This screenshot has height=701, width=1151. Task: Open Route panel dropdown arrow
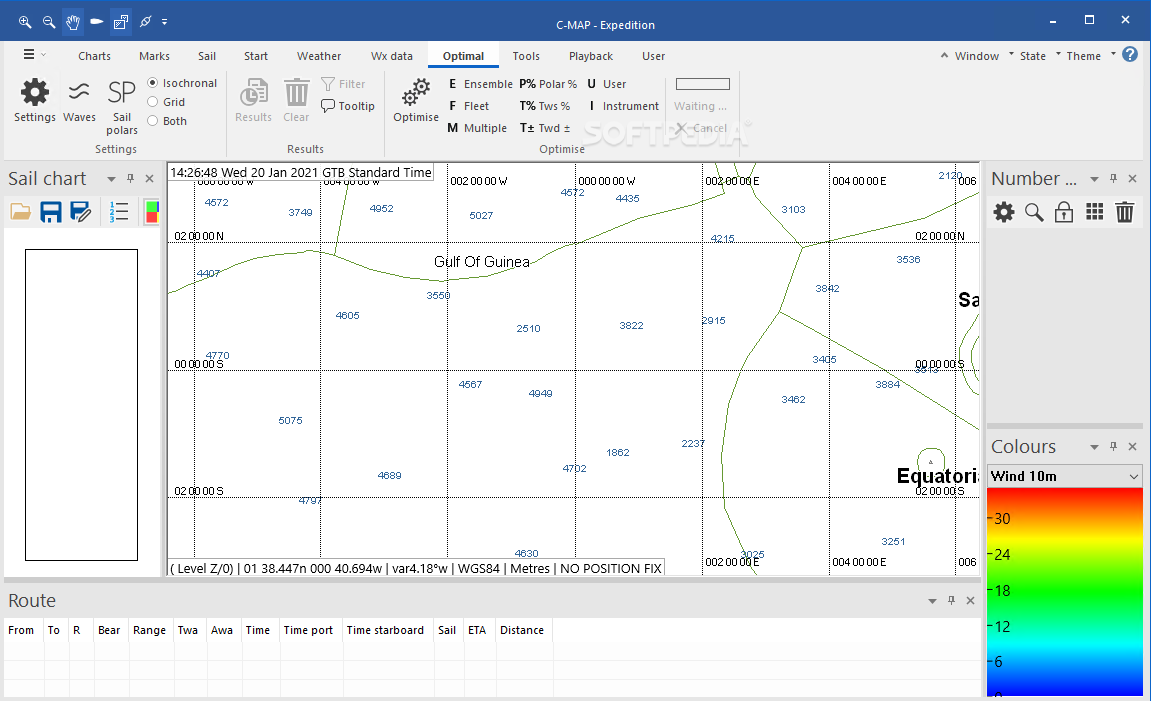[932, 601]
